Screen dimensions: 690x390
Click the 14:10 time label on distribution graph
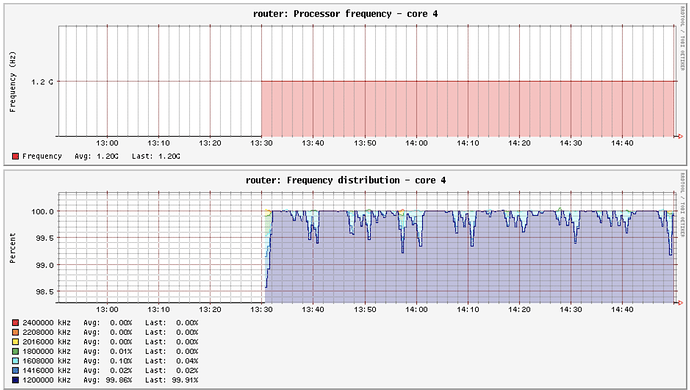pyautogui.click(x=468, y=309)
